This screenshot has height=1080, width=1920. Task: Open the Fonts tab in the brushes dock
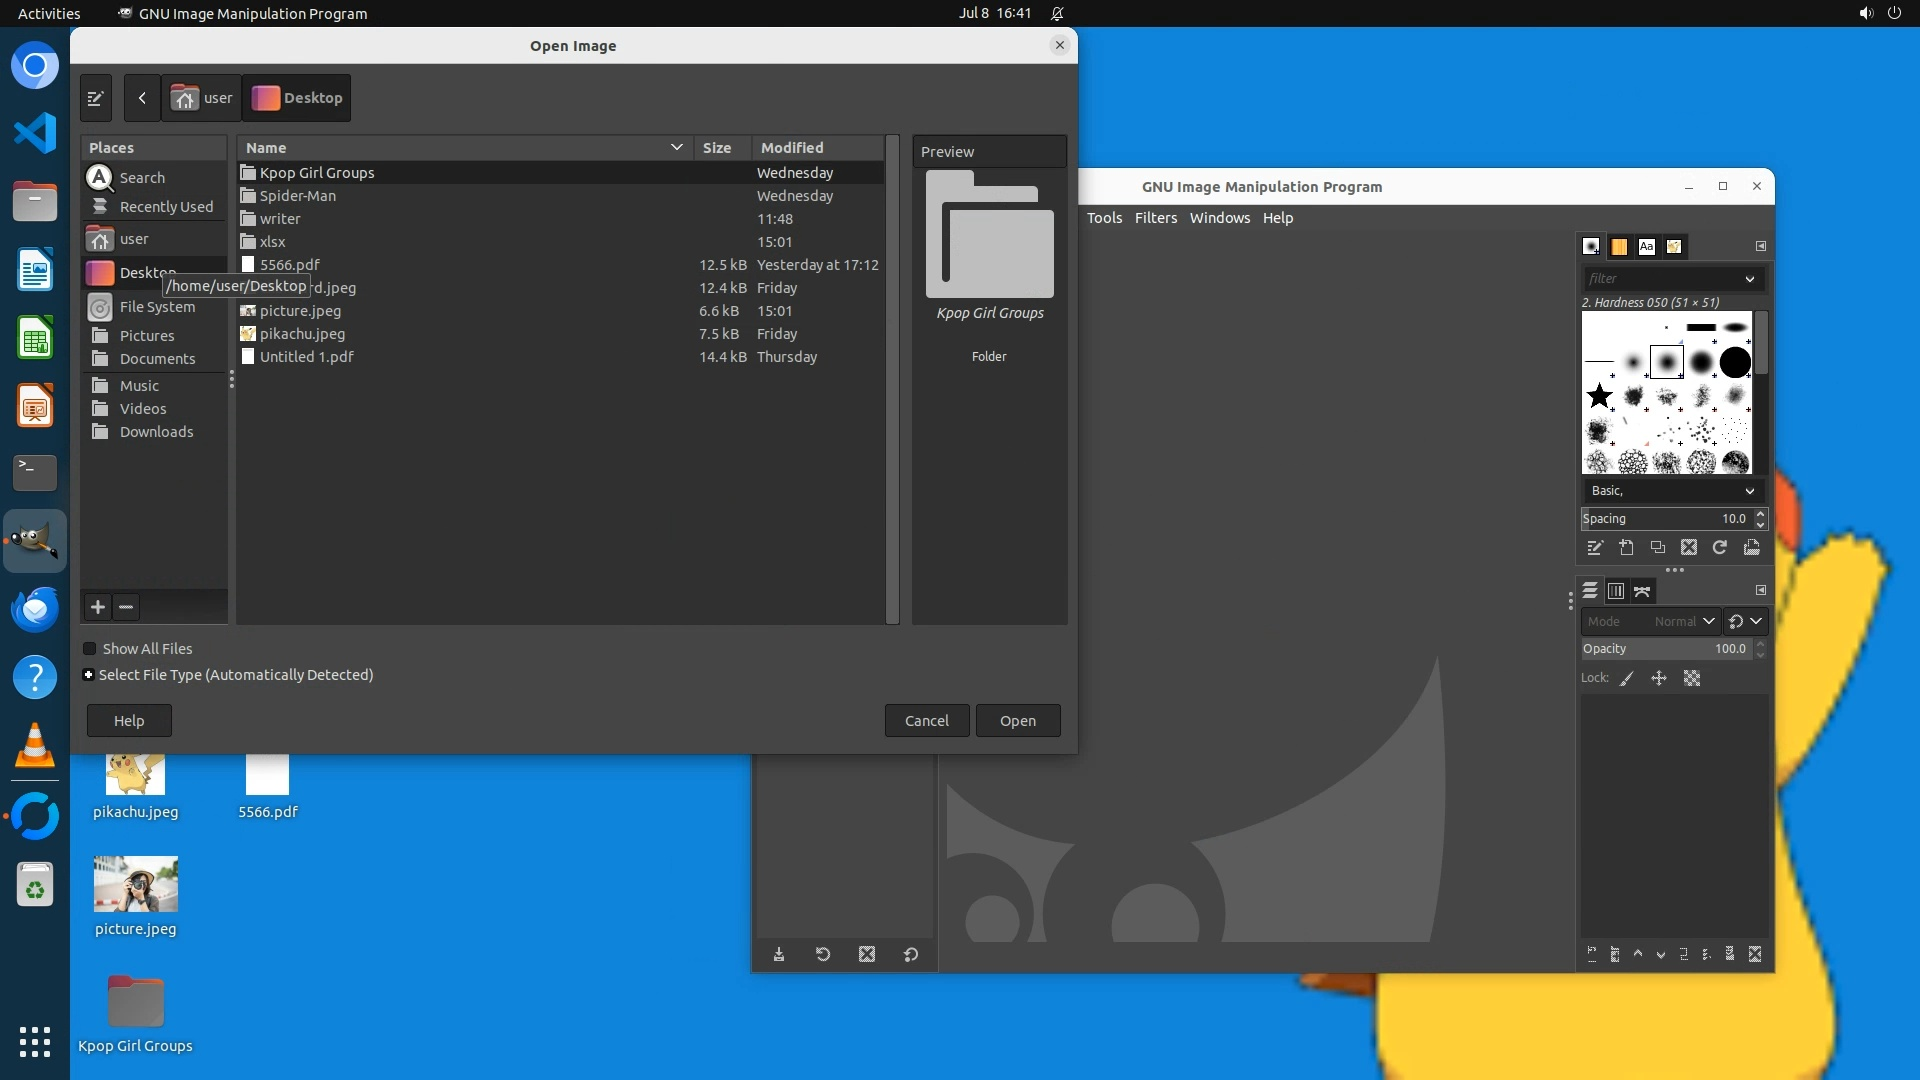[1646, 247]
